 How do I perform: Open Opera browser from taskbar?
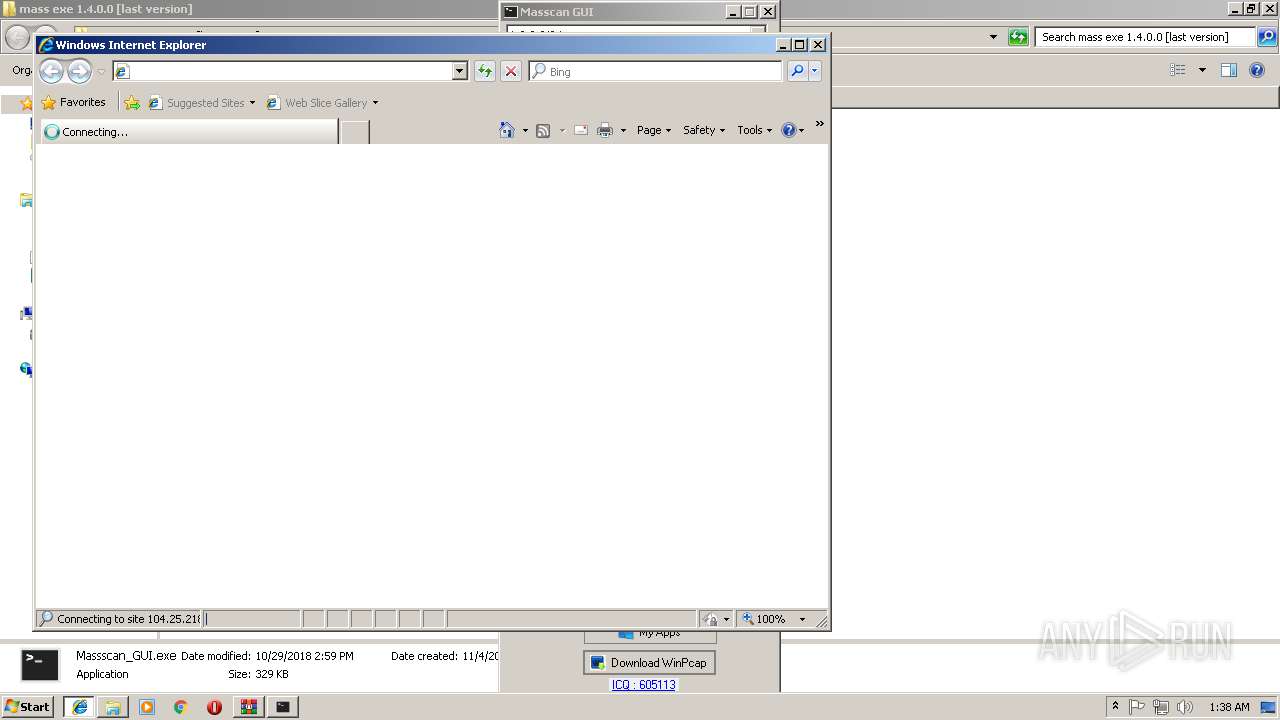[x=214, y=706]
